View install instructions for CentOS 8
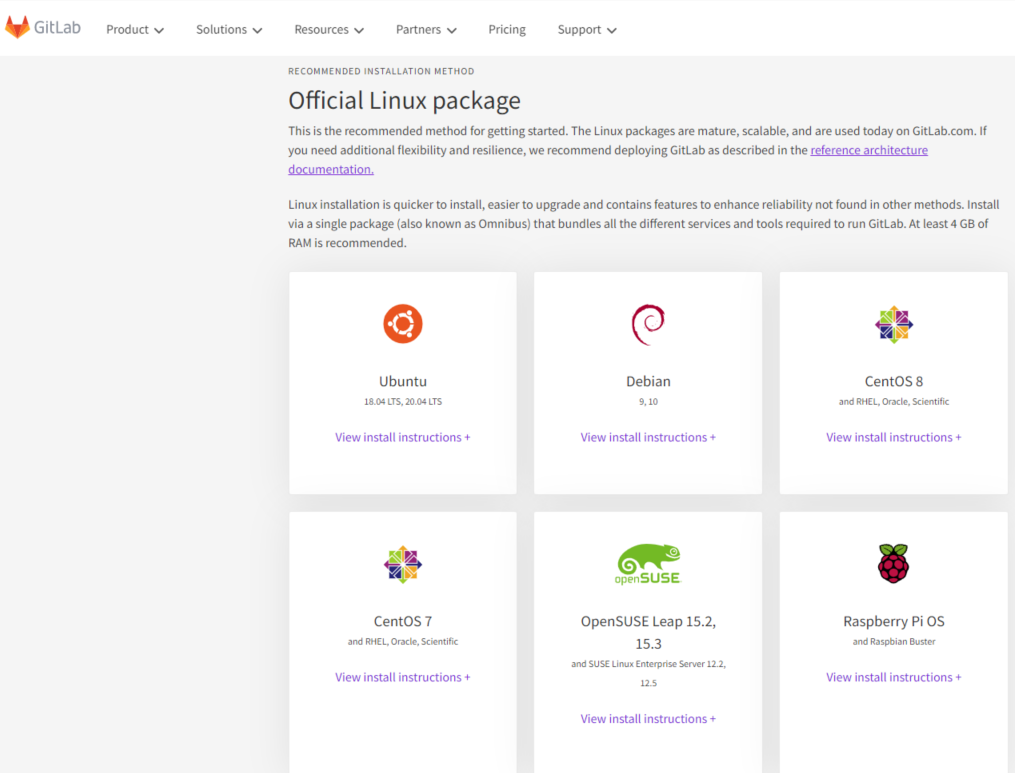The image size is (1015, 773). (893, 438)
